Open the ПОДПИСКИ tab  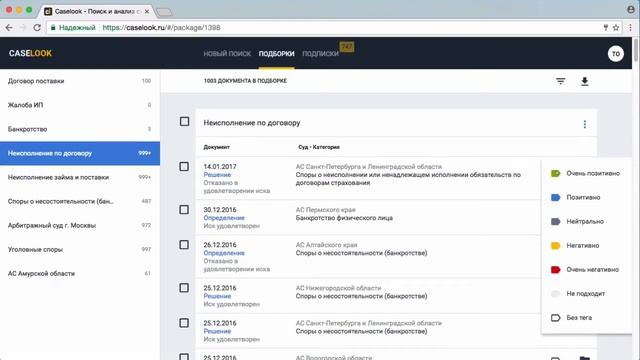[320, 53]
